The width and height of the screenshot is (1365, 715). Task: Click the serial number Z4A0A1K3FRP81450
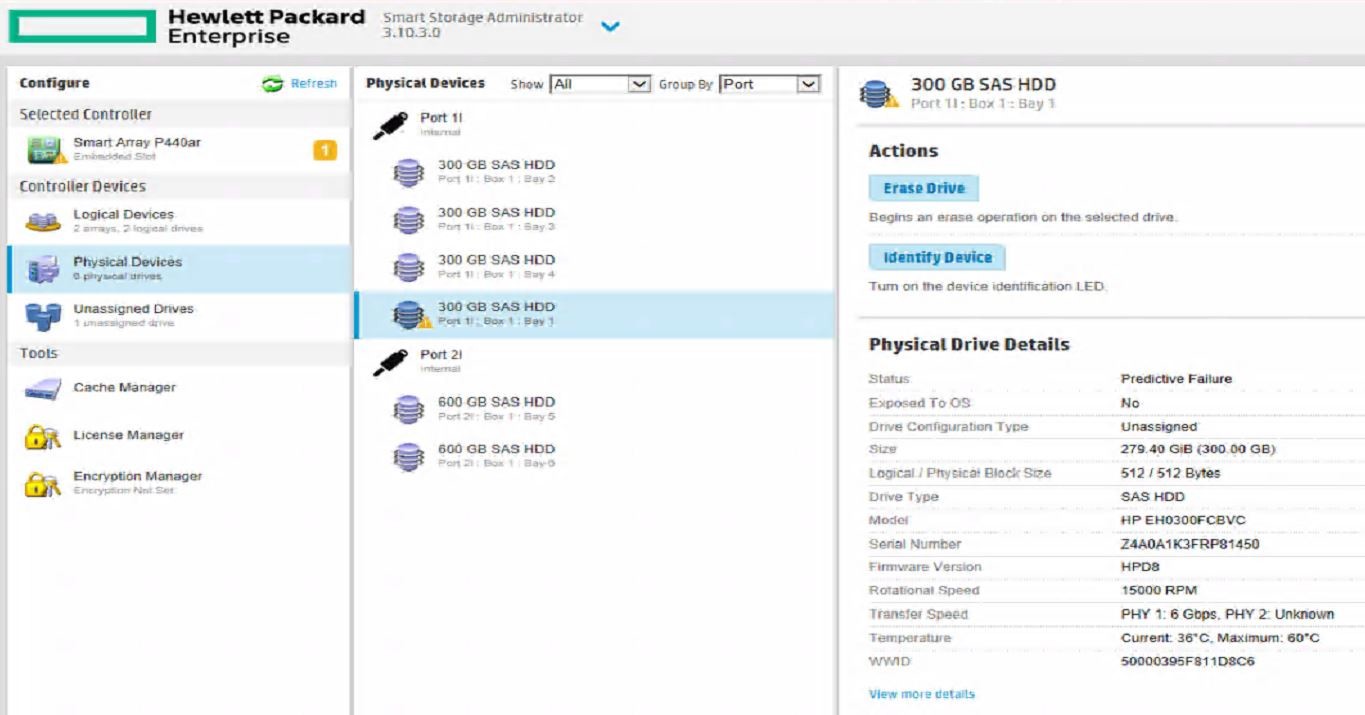pyautogui.click(x=1190, y=544)
